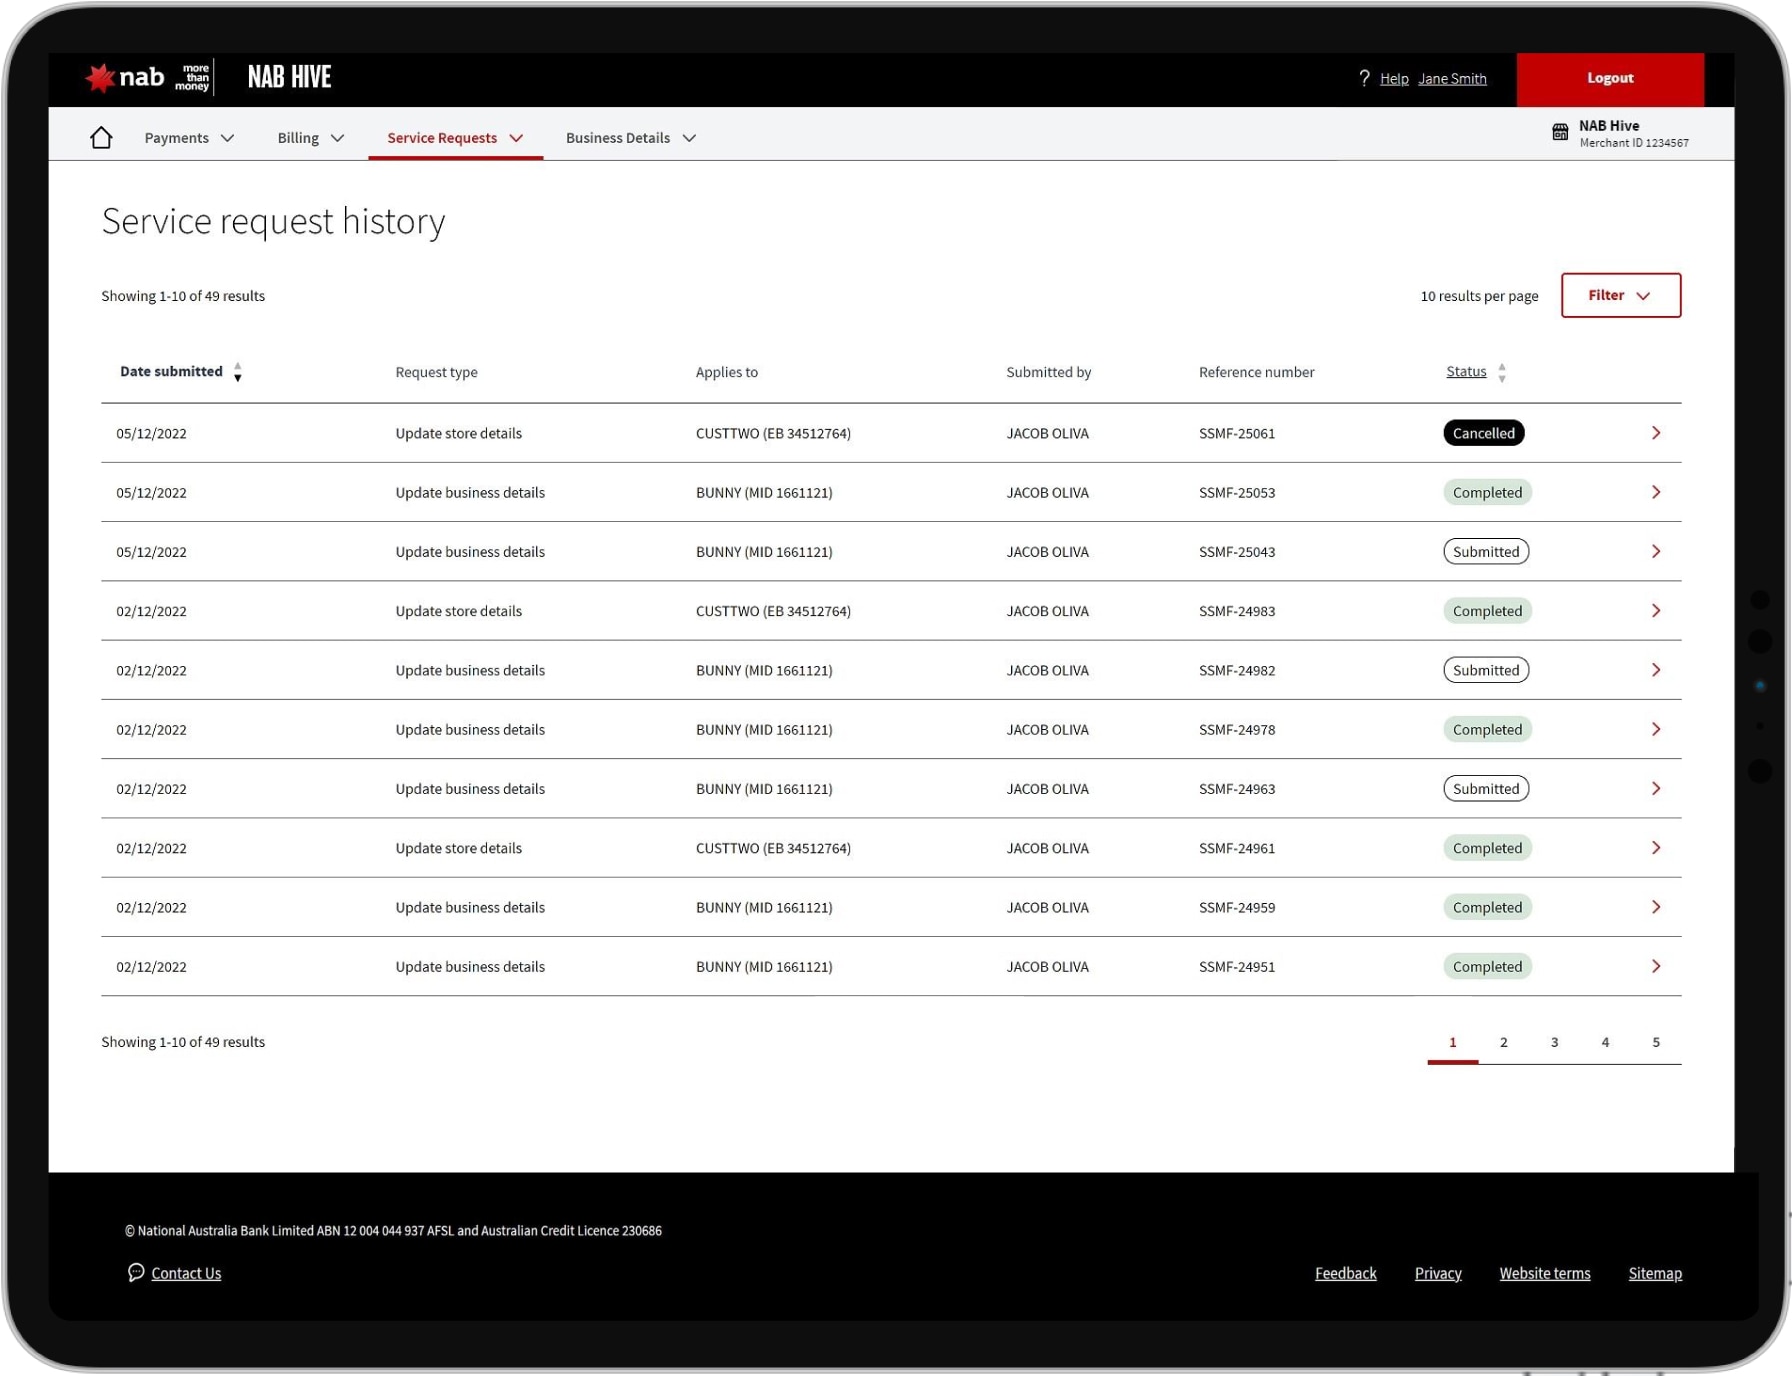The image size is (1792, 1376).
Task: Open details arrow for request SSMF-24951
Action: [x=1655, y=966]
